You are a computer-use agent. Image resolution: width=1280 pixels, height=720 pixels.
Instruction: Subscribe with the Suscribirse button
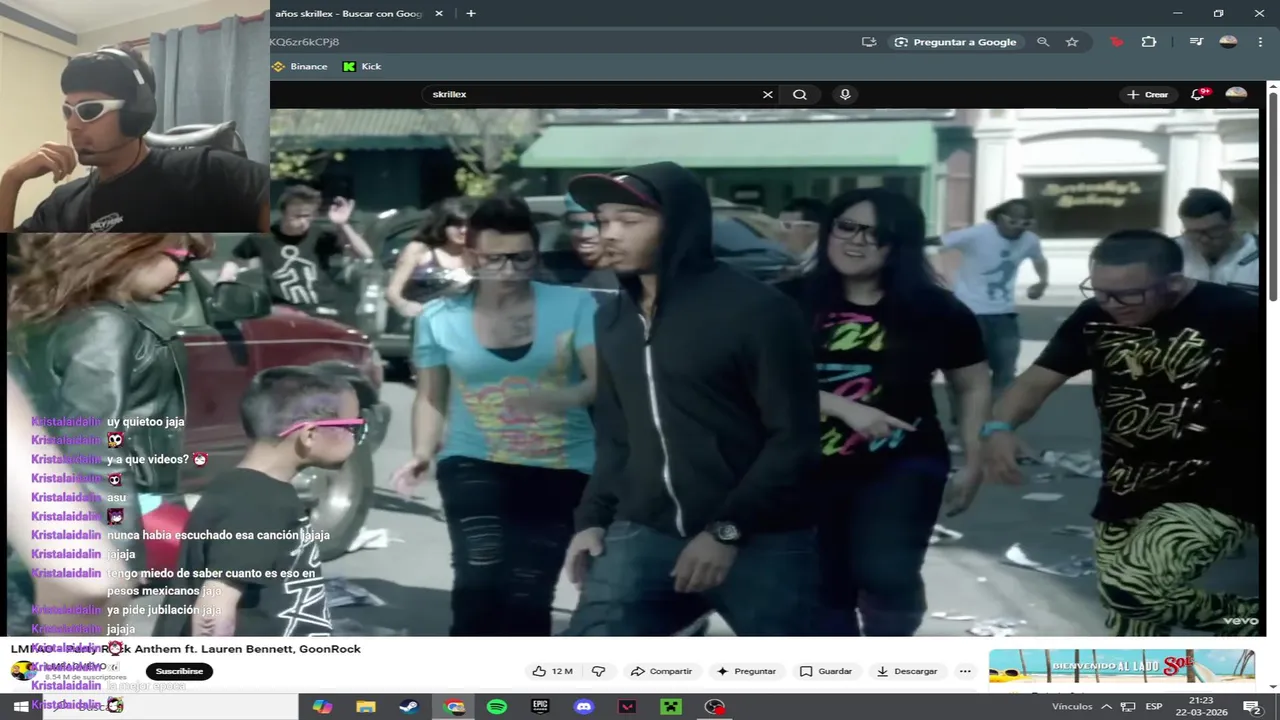click(179, 671)
